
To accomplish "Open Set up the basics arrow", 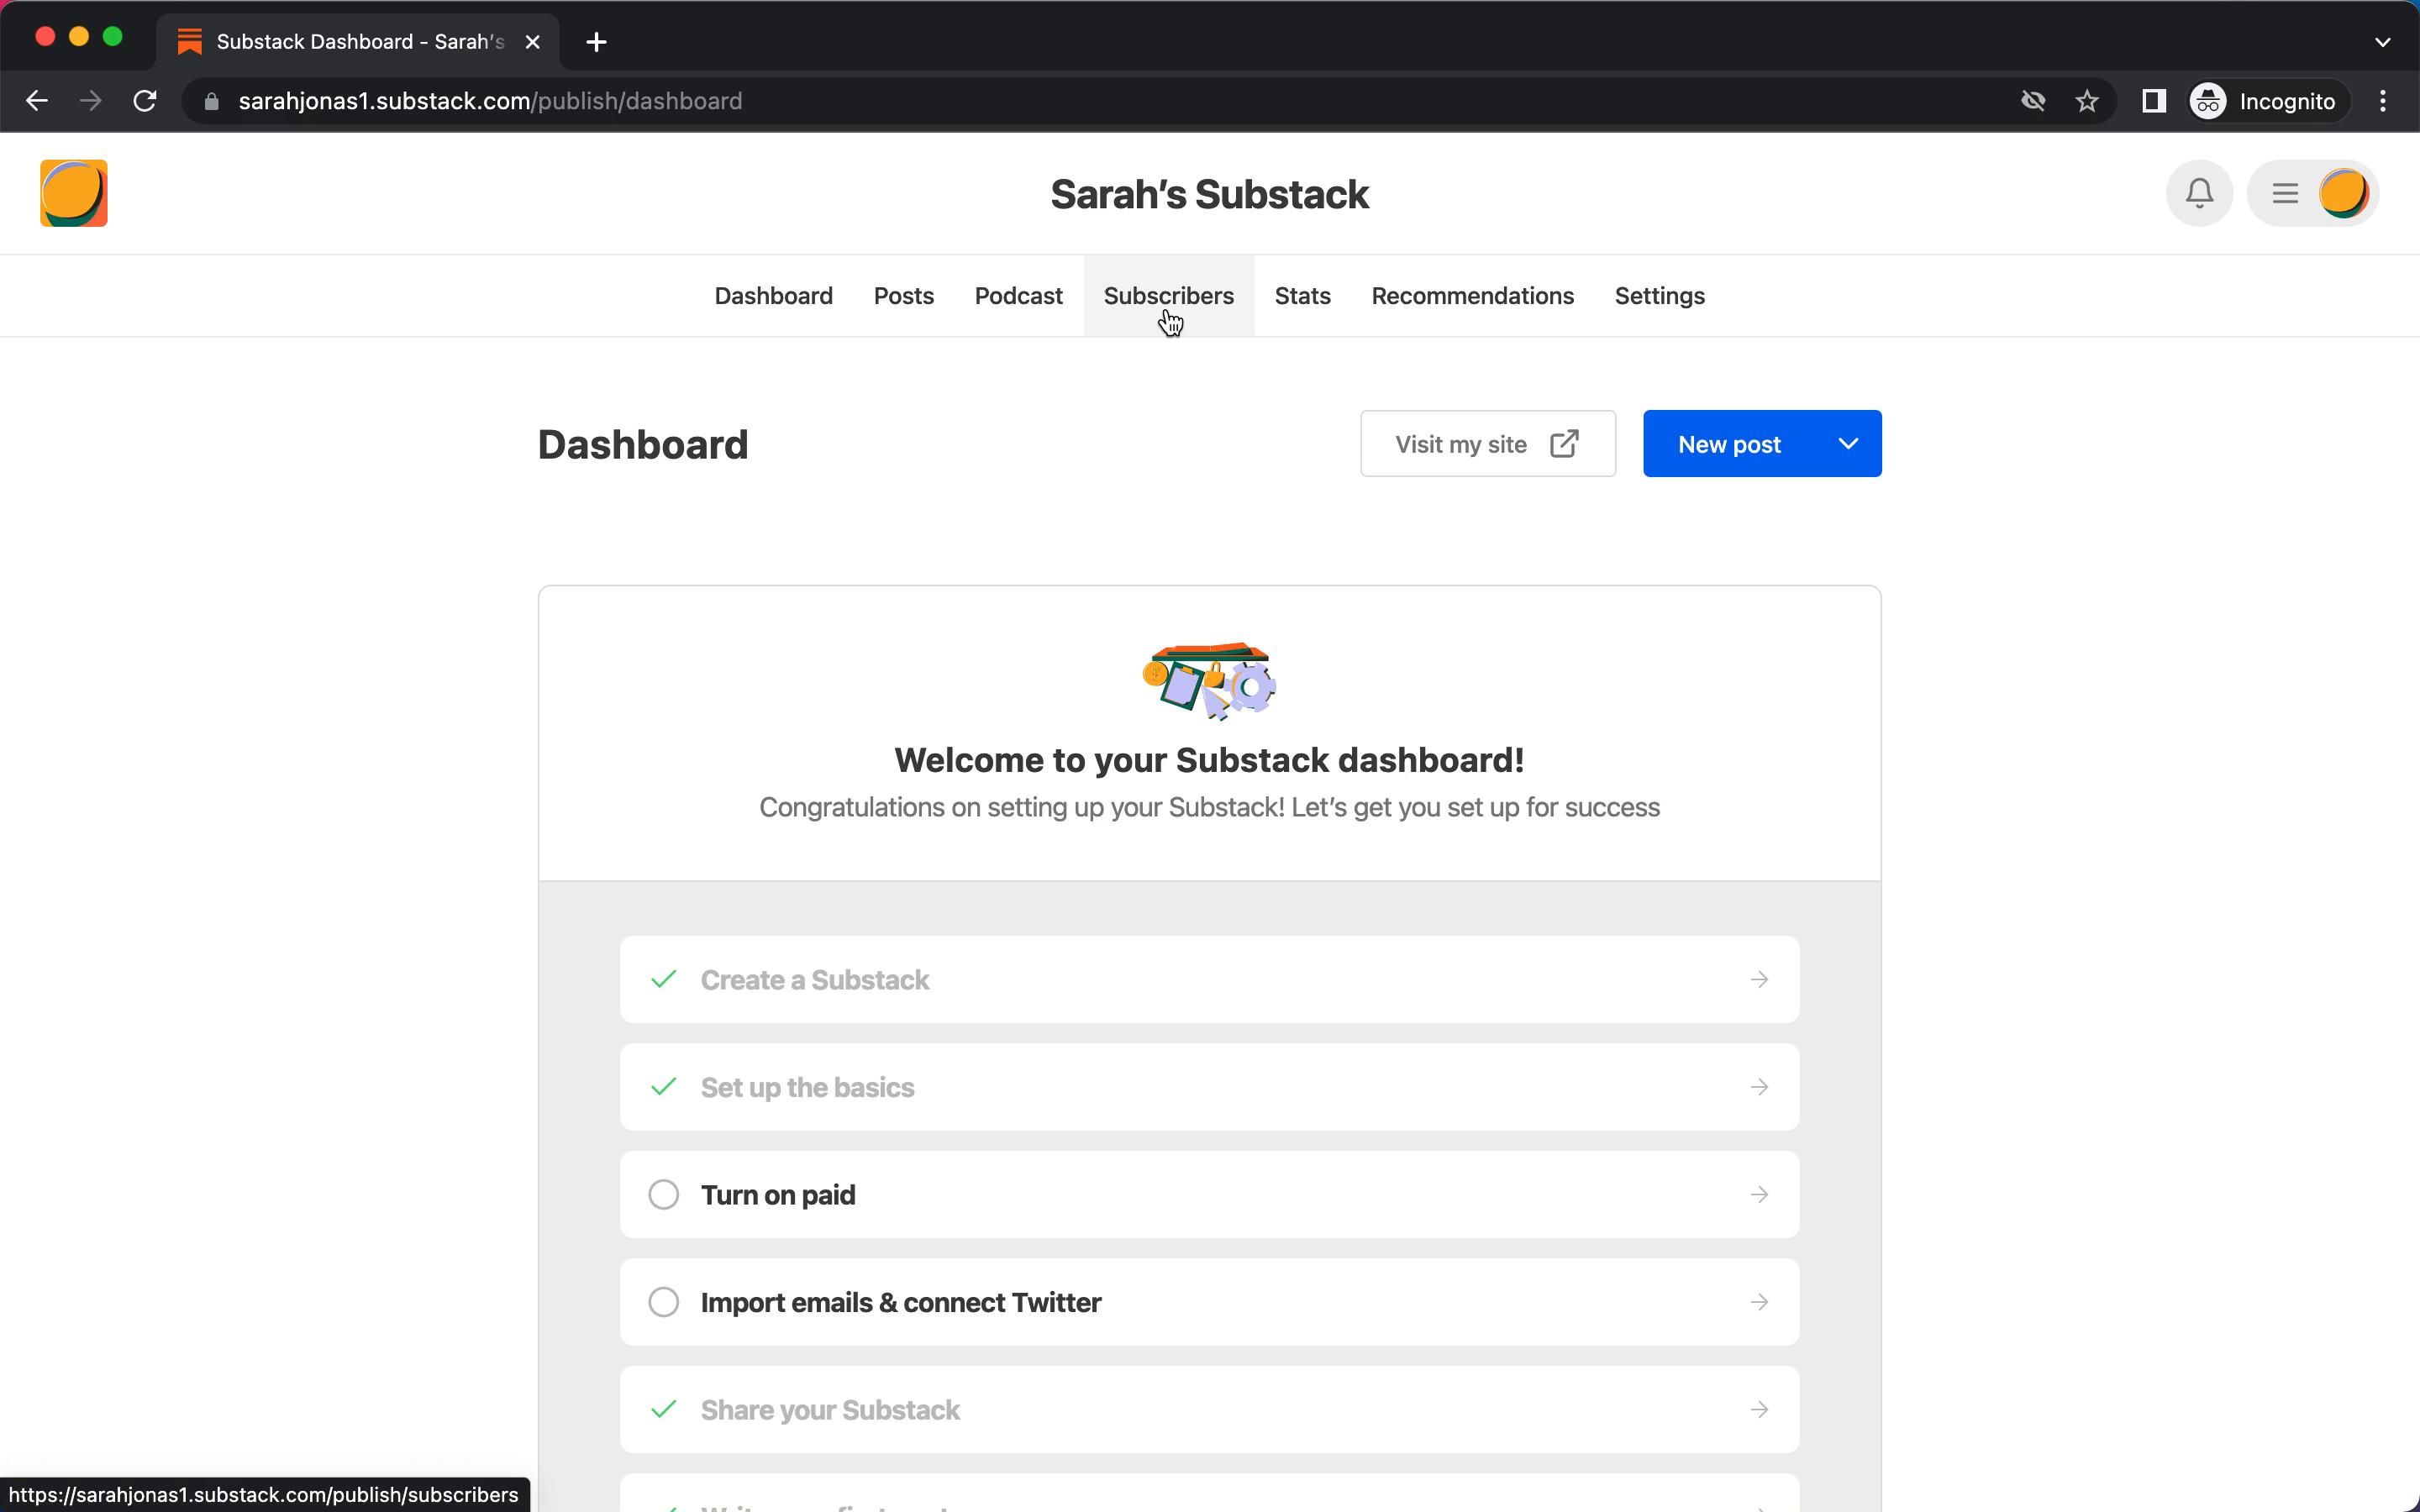I will point(1758,1087).
